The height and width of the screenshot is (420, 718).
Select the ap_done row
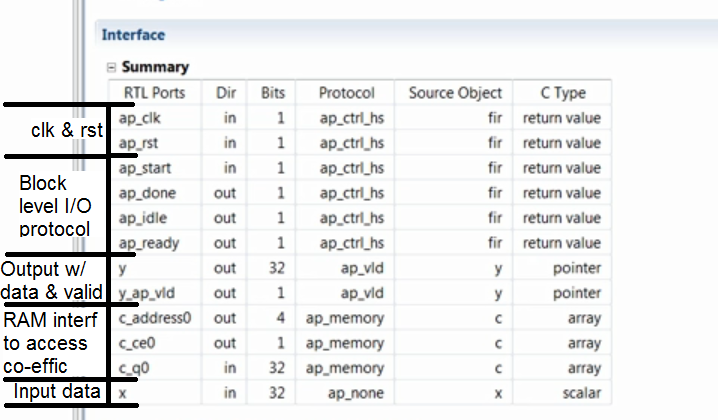(360, 193)
